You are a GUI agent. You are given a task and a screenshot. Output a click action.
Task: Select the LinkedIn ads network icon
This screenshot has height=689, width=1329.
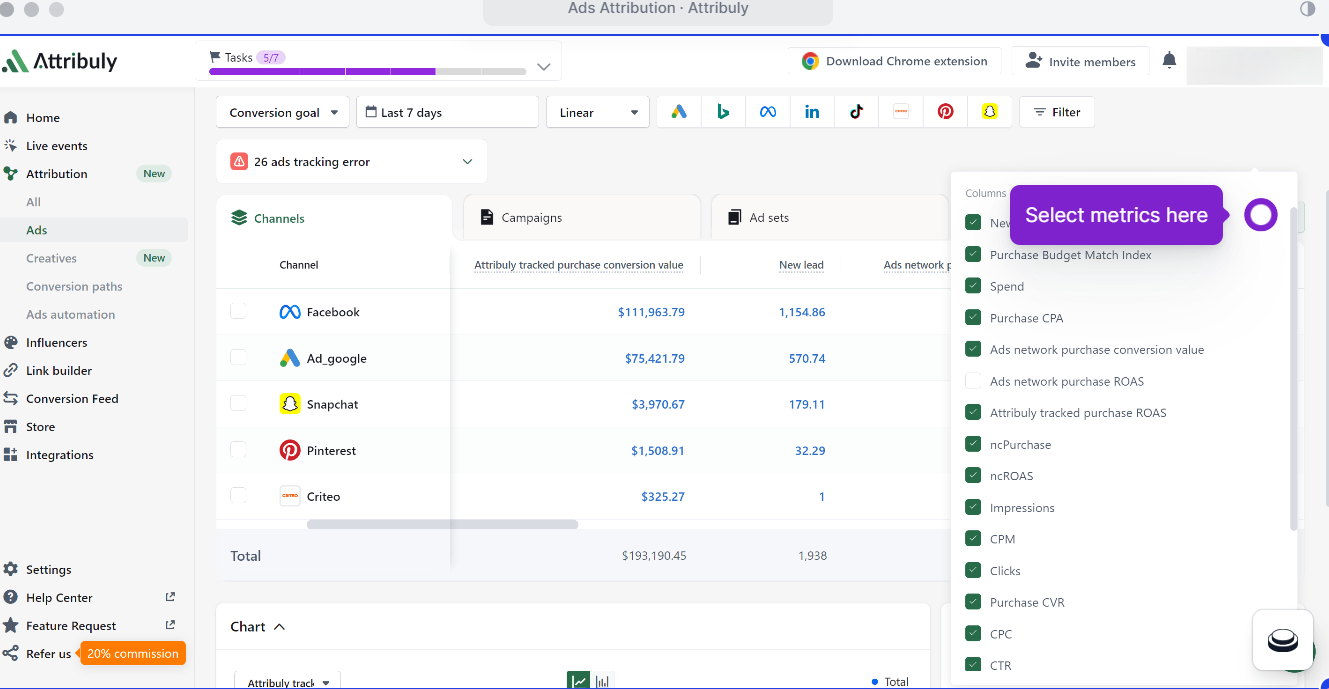click(812, 111)
